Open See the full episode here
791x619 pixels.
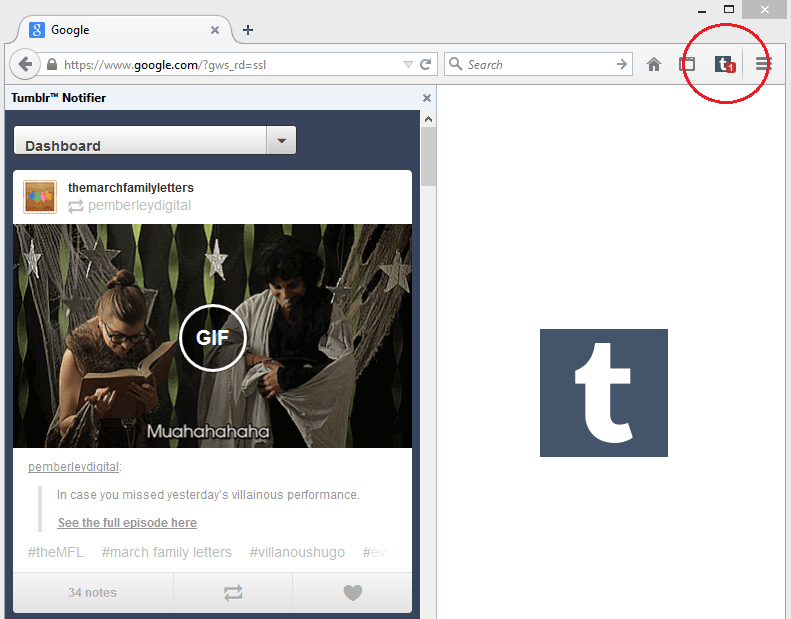click(127, 523)
